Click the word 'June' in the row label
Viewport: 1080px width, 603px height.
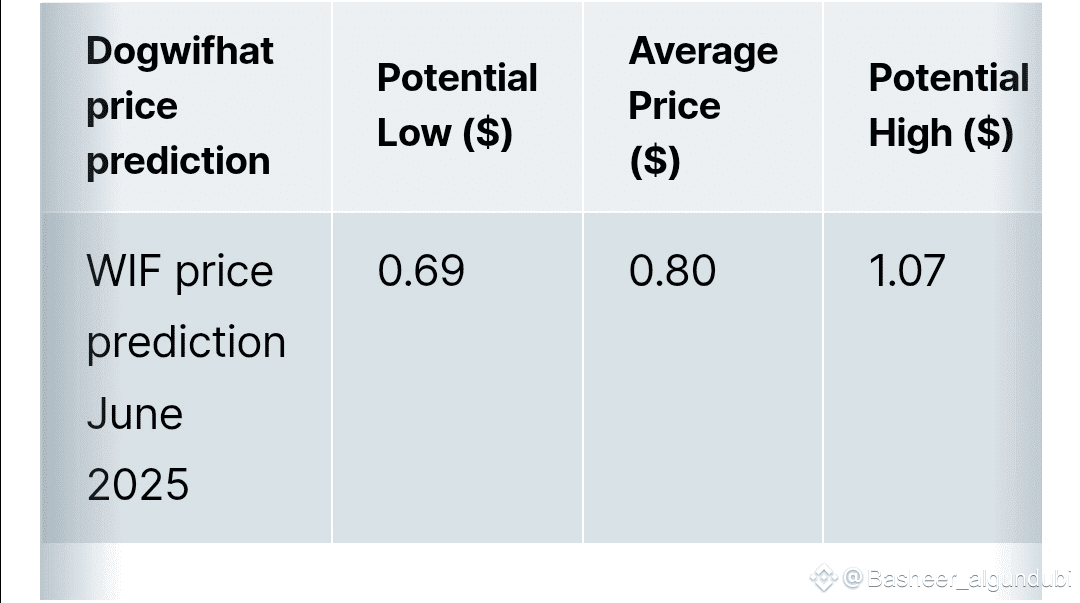pos(135,413)
